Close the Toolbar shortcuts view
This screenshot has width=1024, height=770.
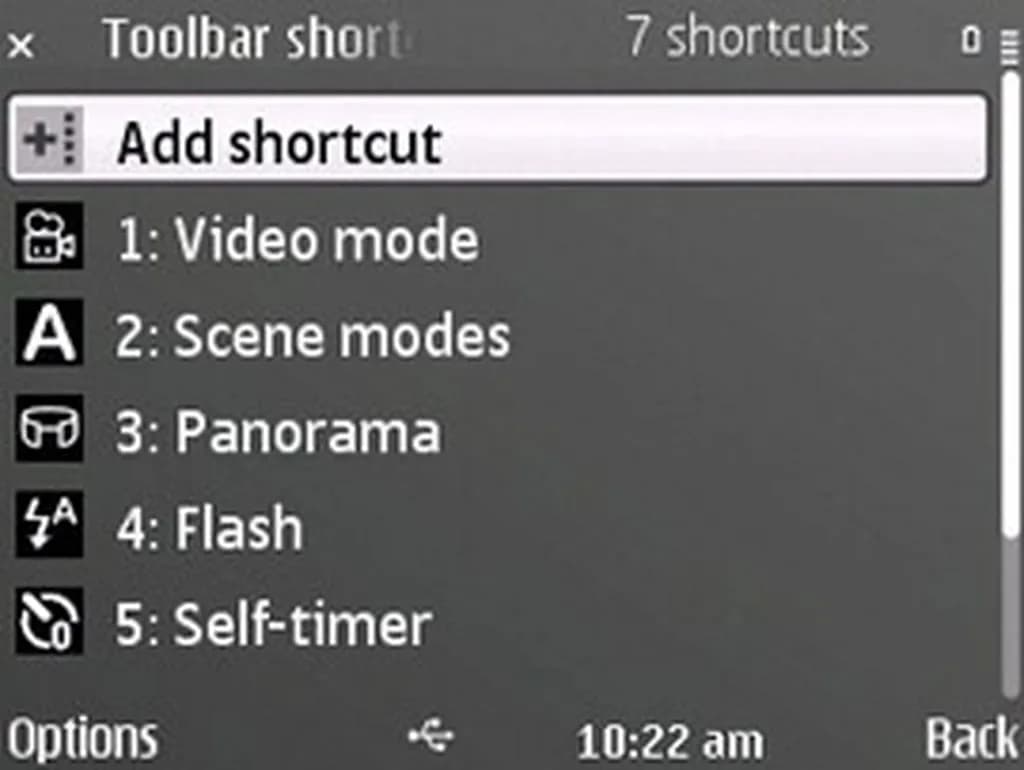[22, 45]
